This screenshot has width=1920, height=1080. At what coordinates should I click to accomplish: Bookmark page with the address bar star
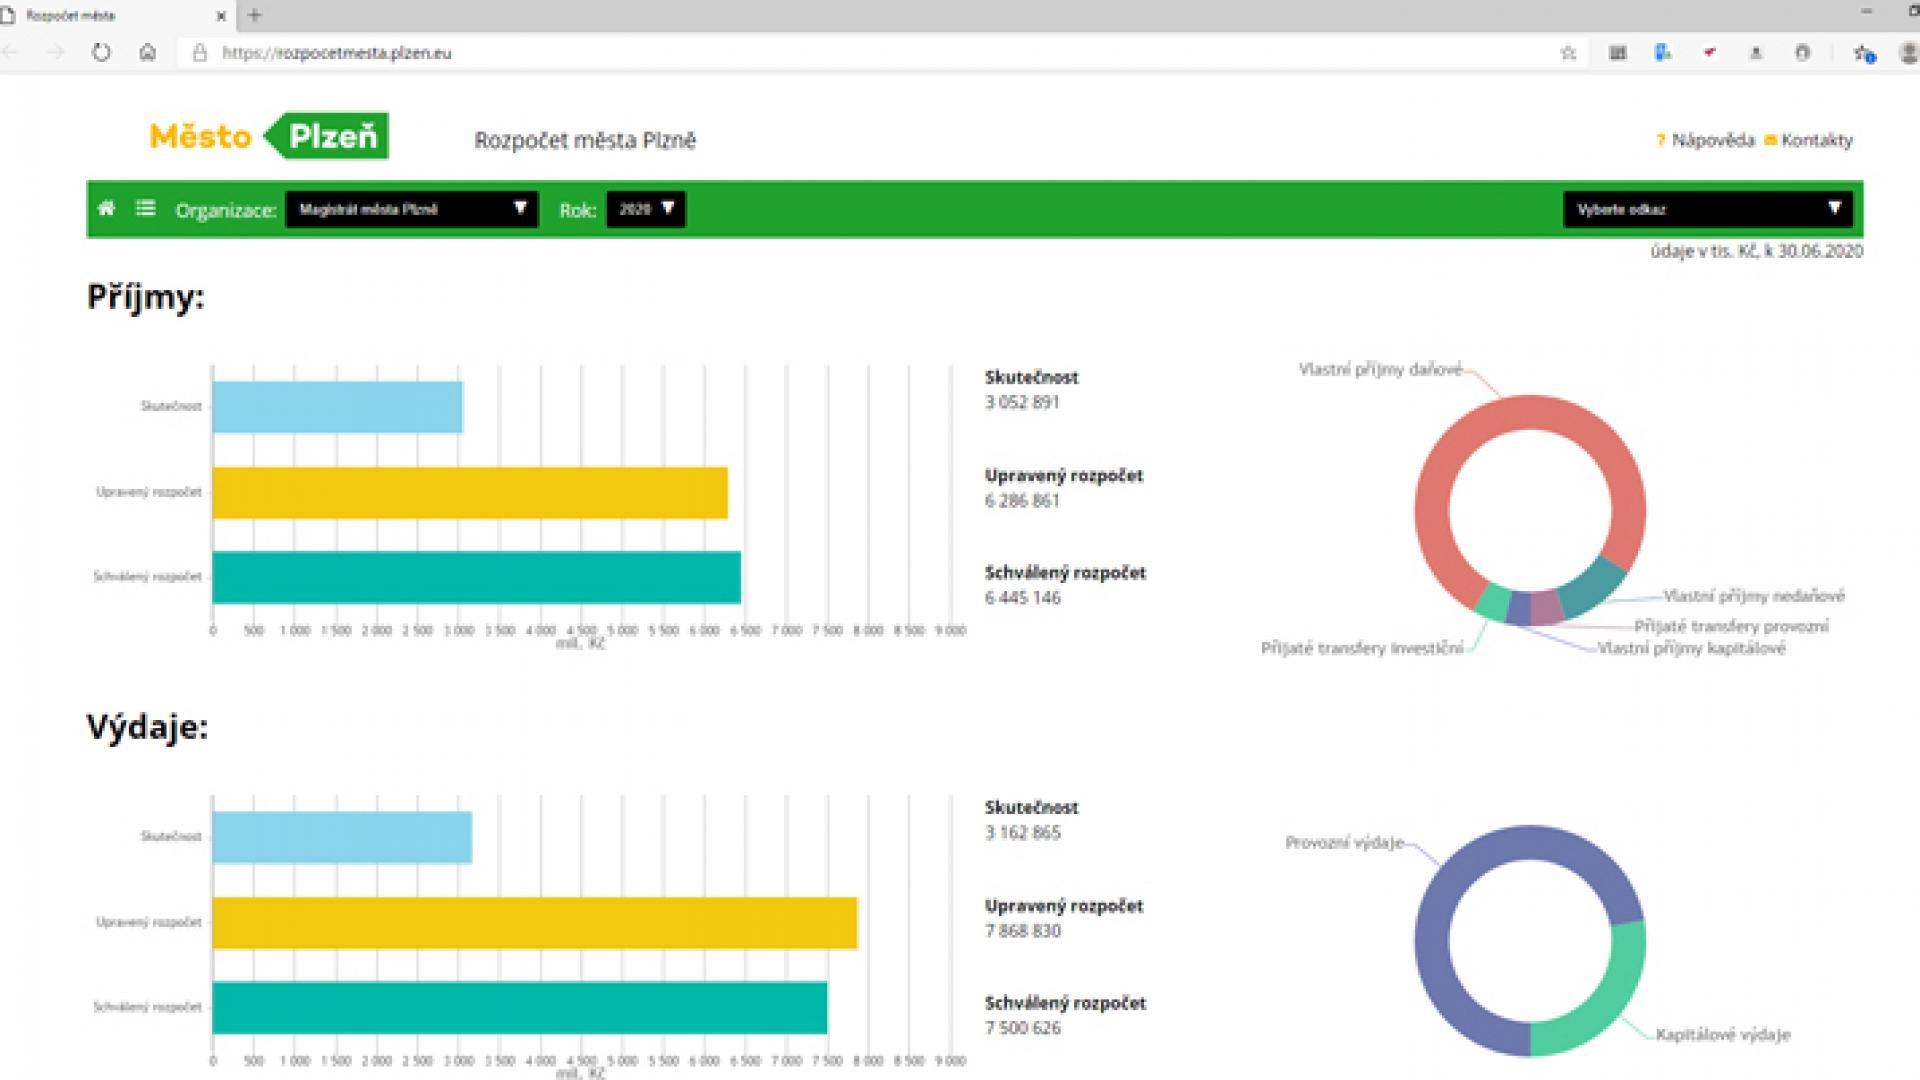[1568, 53]
